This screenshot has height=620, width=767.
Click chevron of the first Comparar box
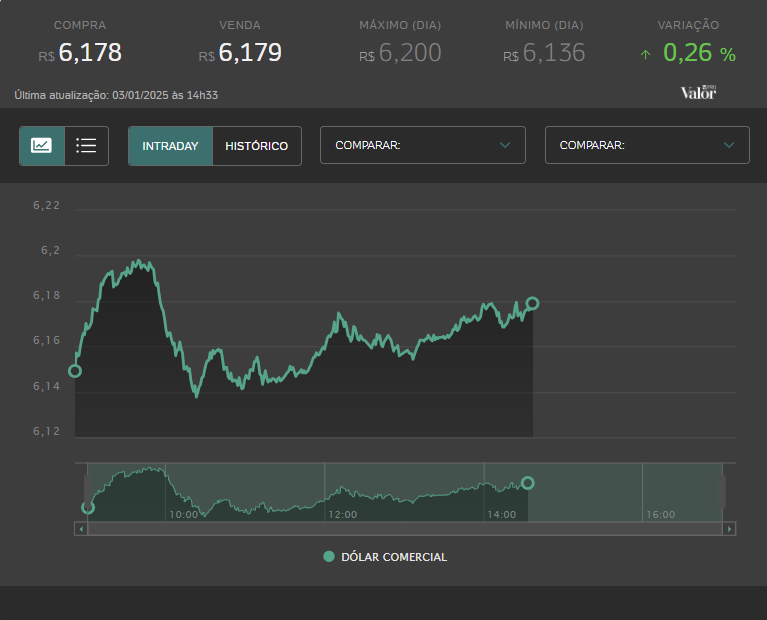[505, 145]
